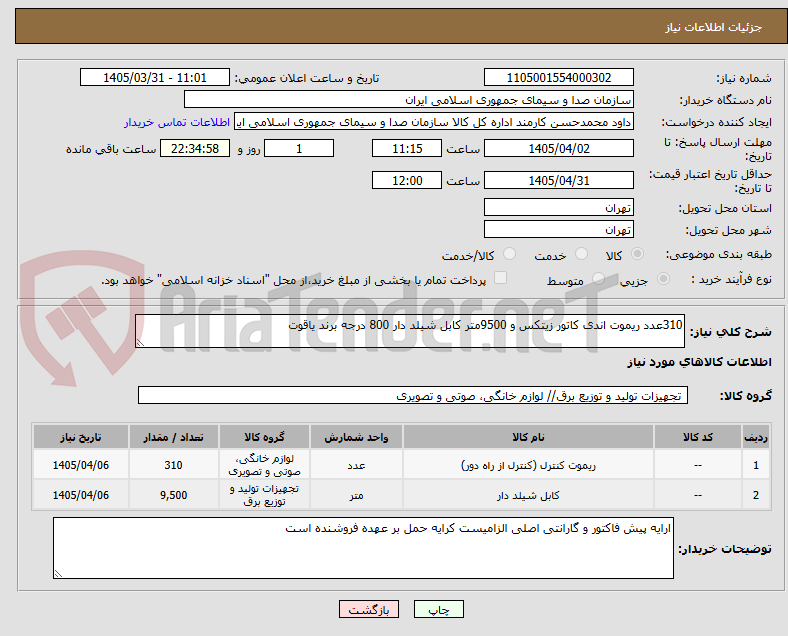Click the ردیف column header

click(x=755, y=437)
